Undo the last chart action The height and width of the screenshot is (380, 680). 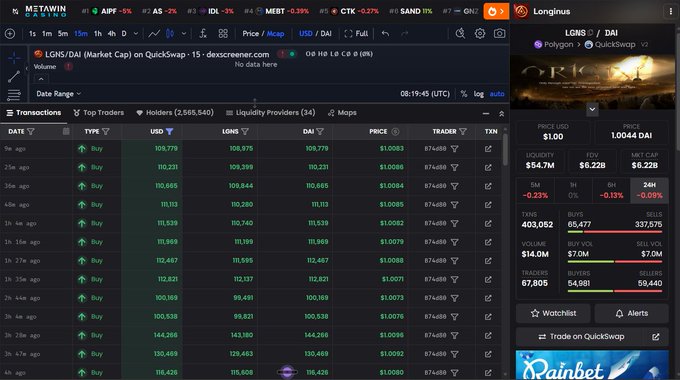(385, 33)
